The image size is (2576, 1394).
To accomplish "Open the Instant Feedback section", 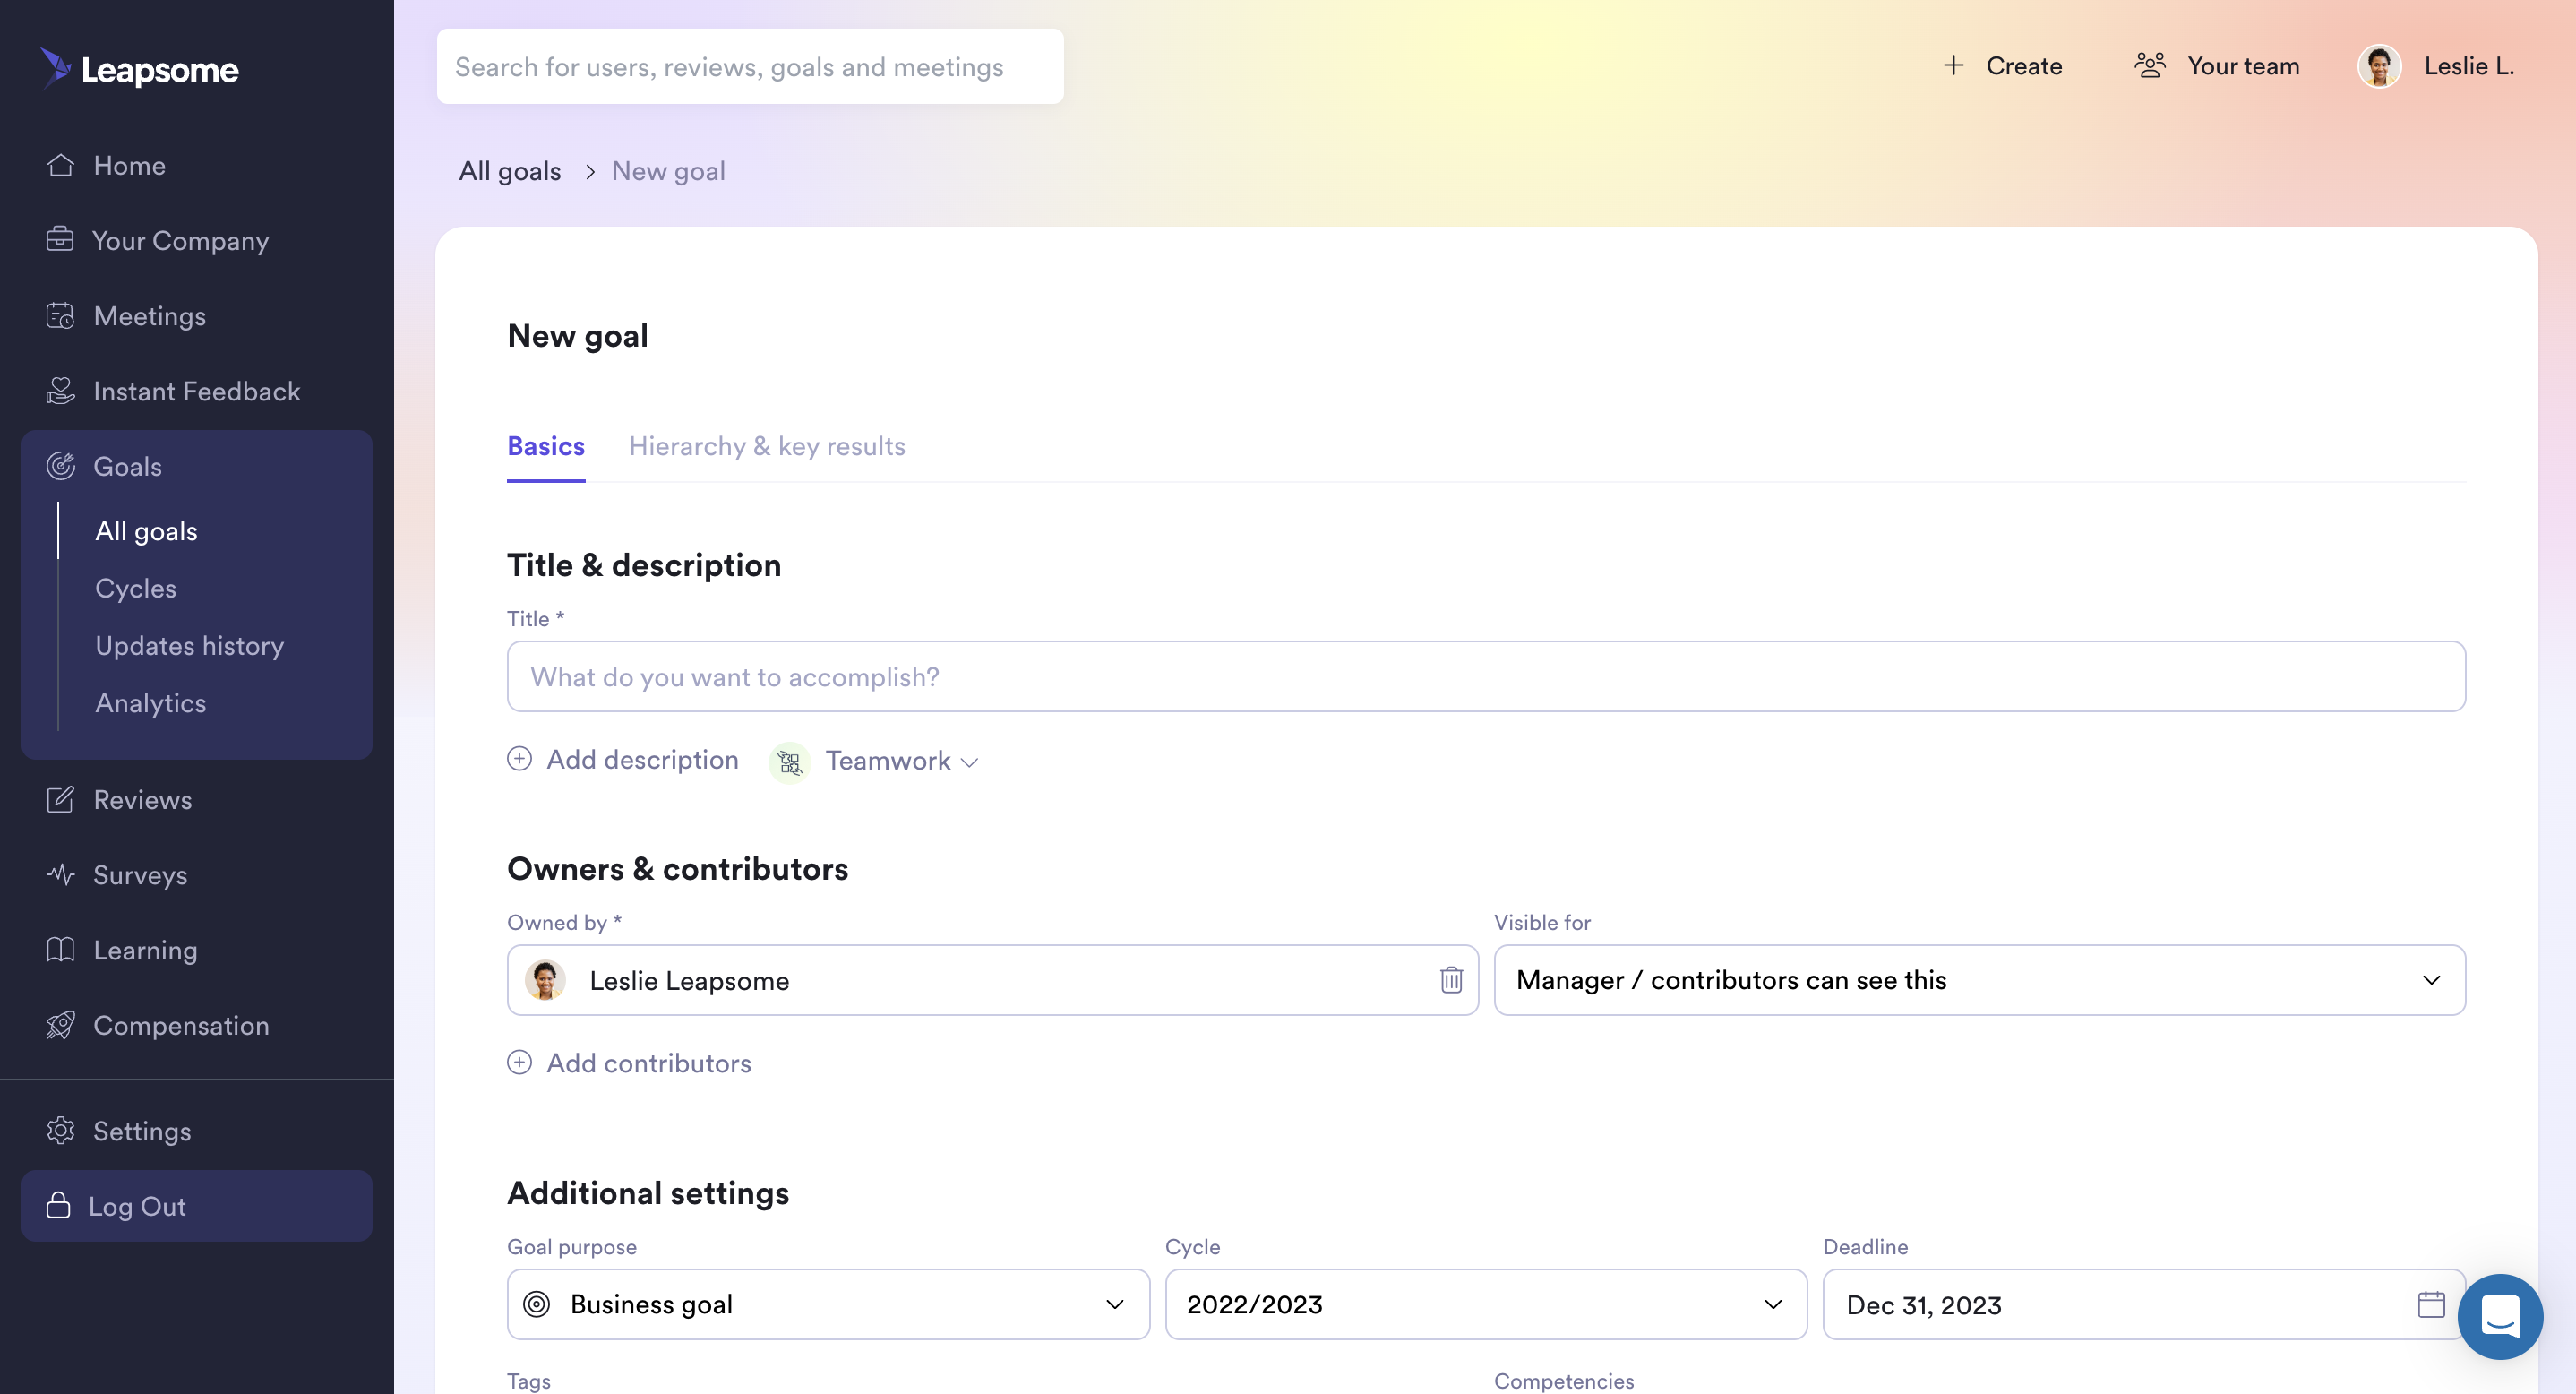I will point(196,391).
